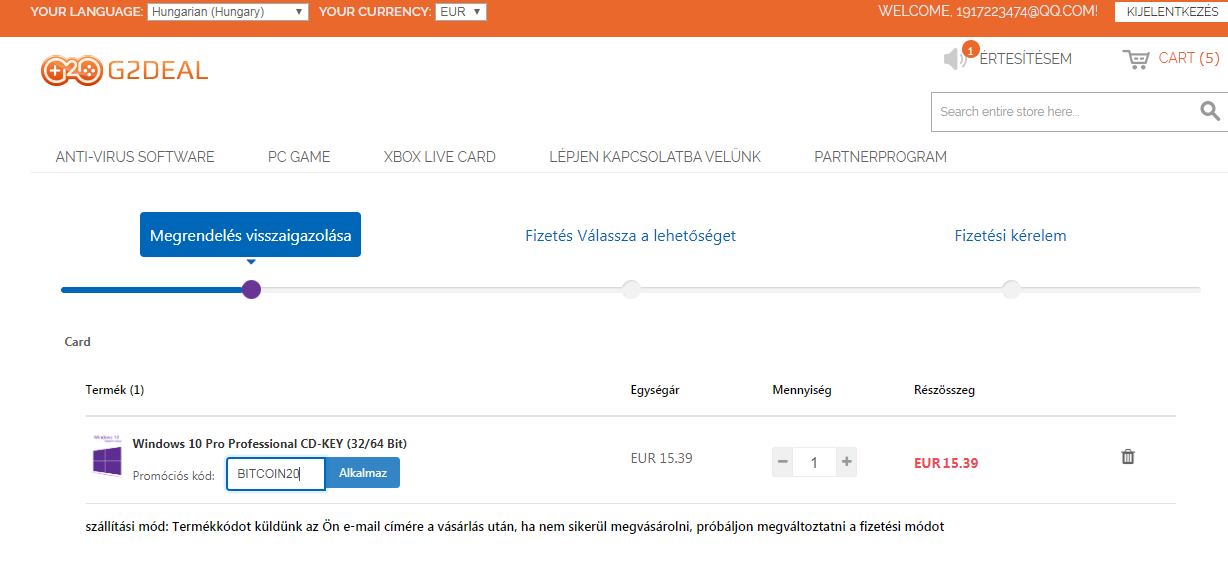This screenshot has width=1228, height=575.
Task: Apply promo code with Alkalmaz button
Action: tap(363, 473)
